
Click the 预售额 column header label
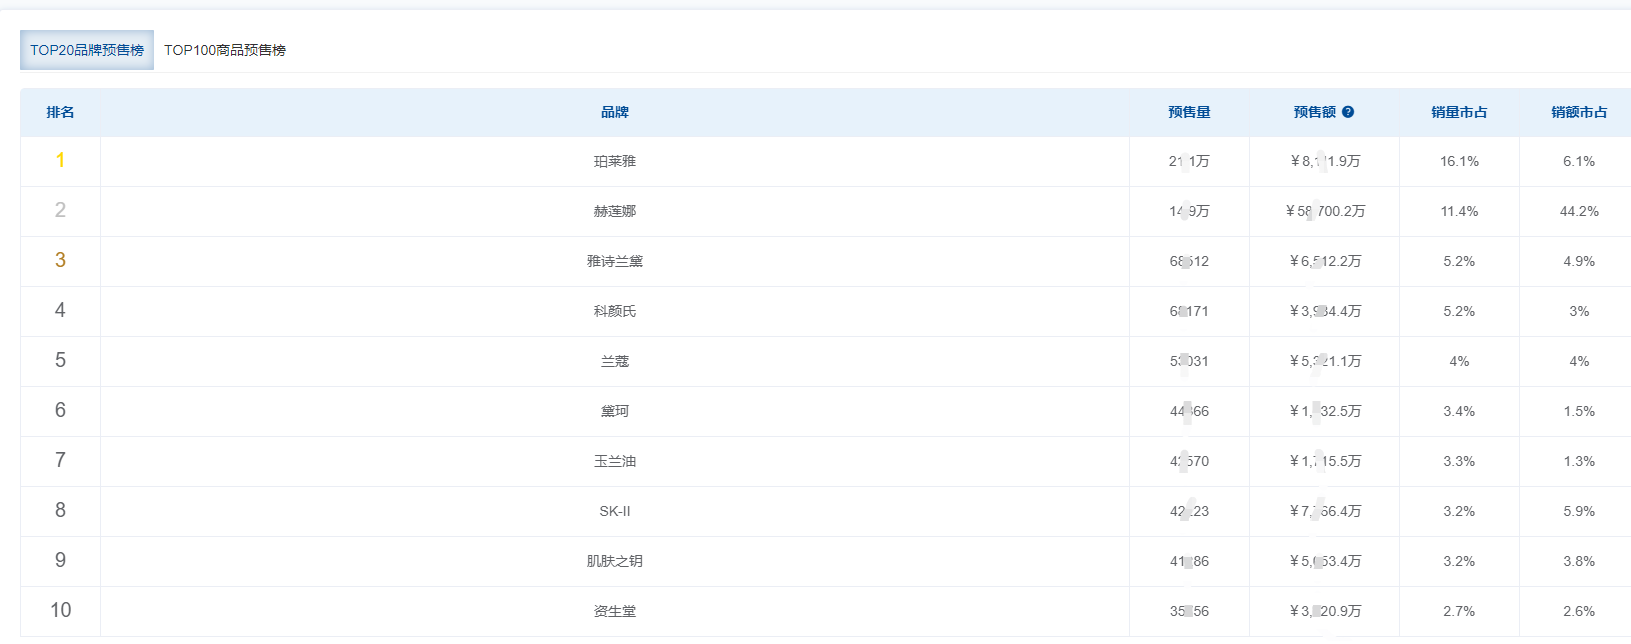click(x=1315, y=112)
